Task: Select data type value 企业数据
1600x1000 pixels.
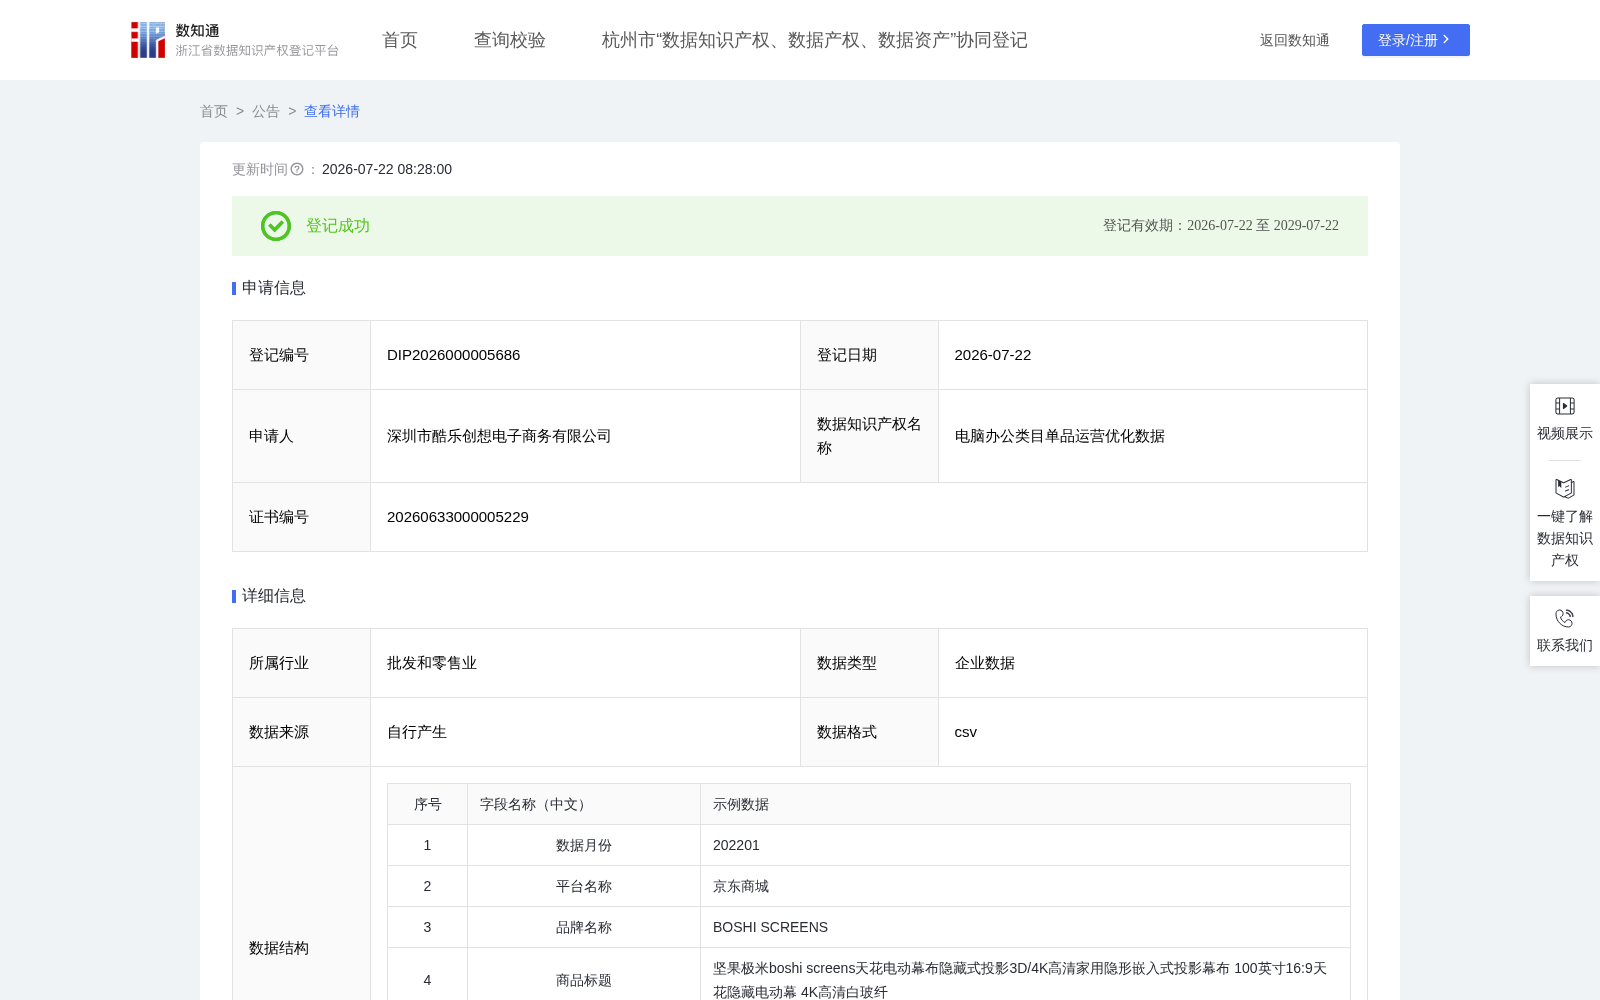Action: 985,663
